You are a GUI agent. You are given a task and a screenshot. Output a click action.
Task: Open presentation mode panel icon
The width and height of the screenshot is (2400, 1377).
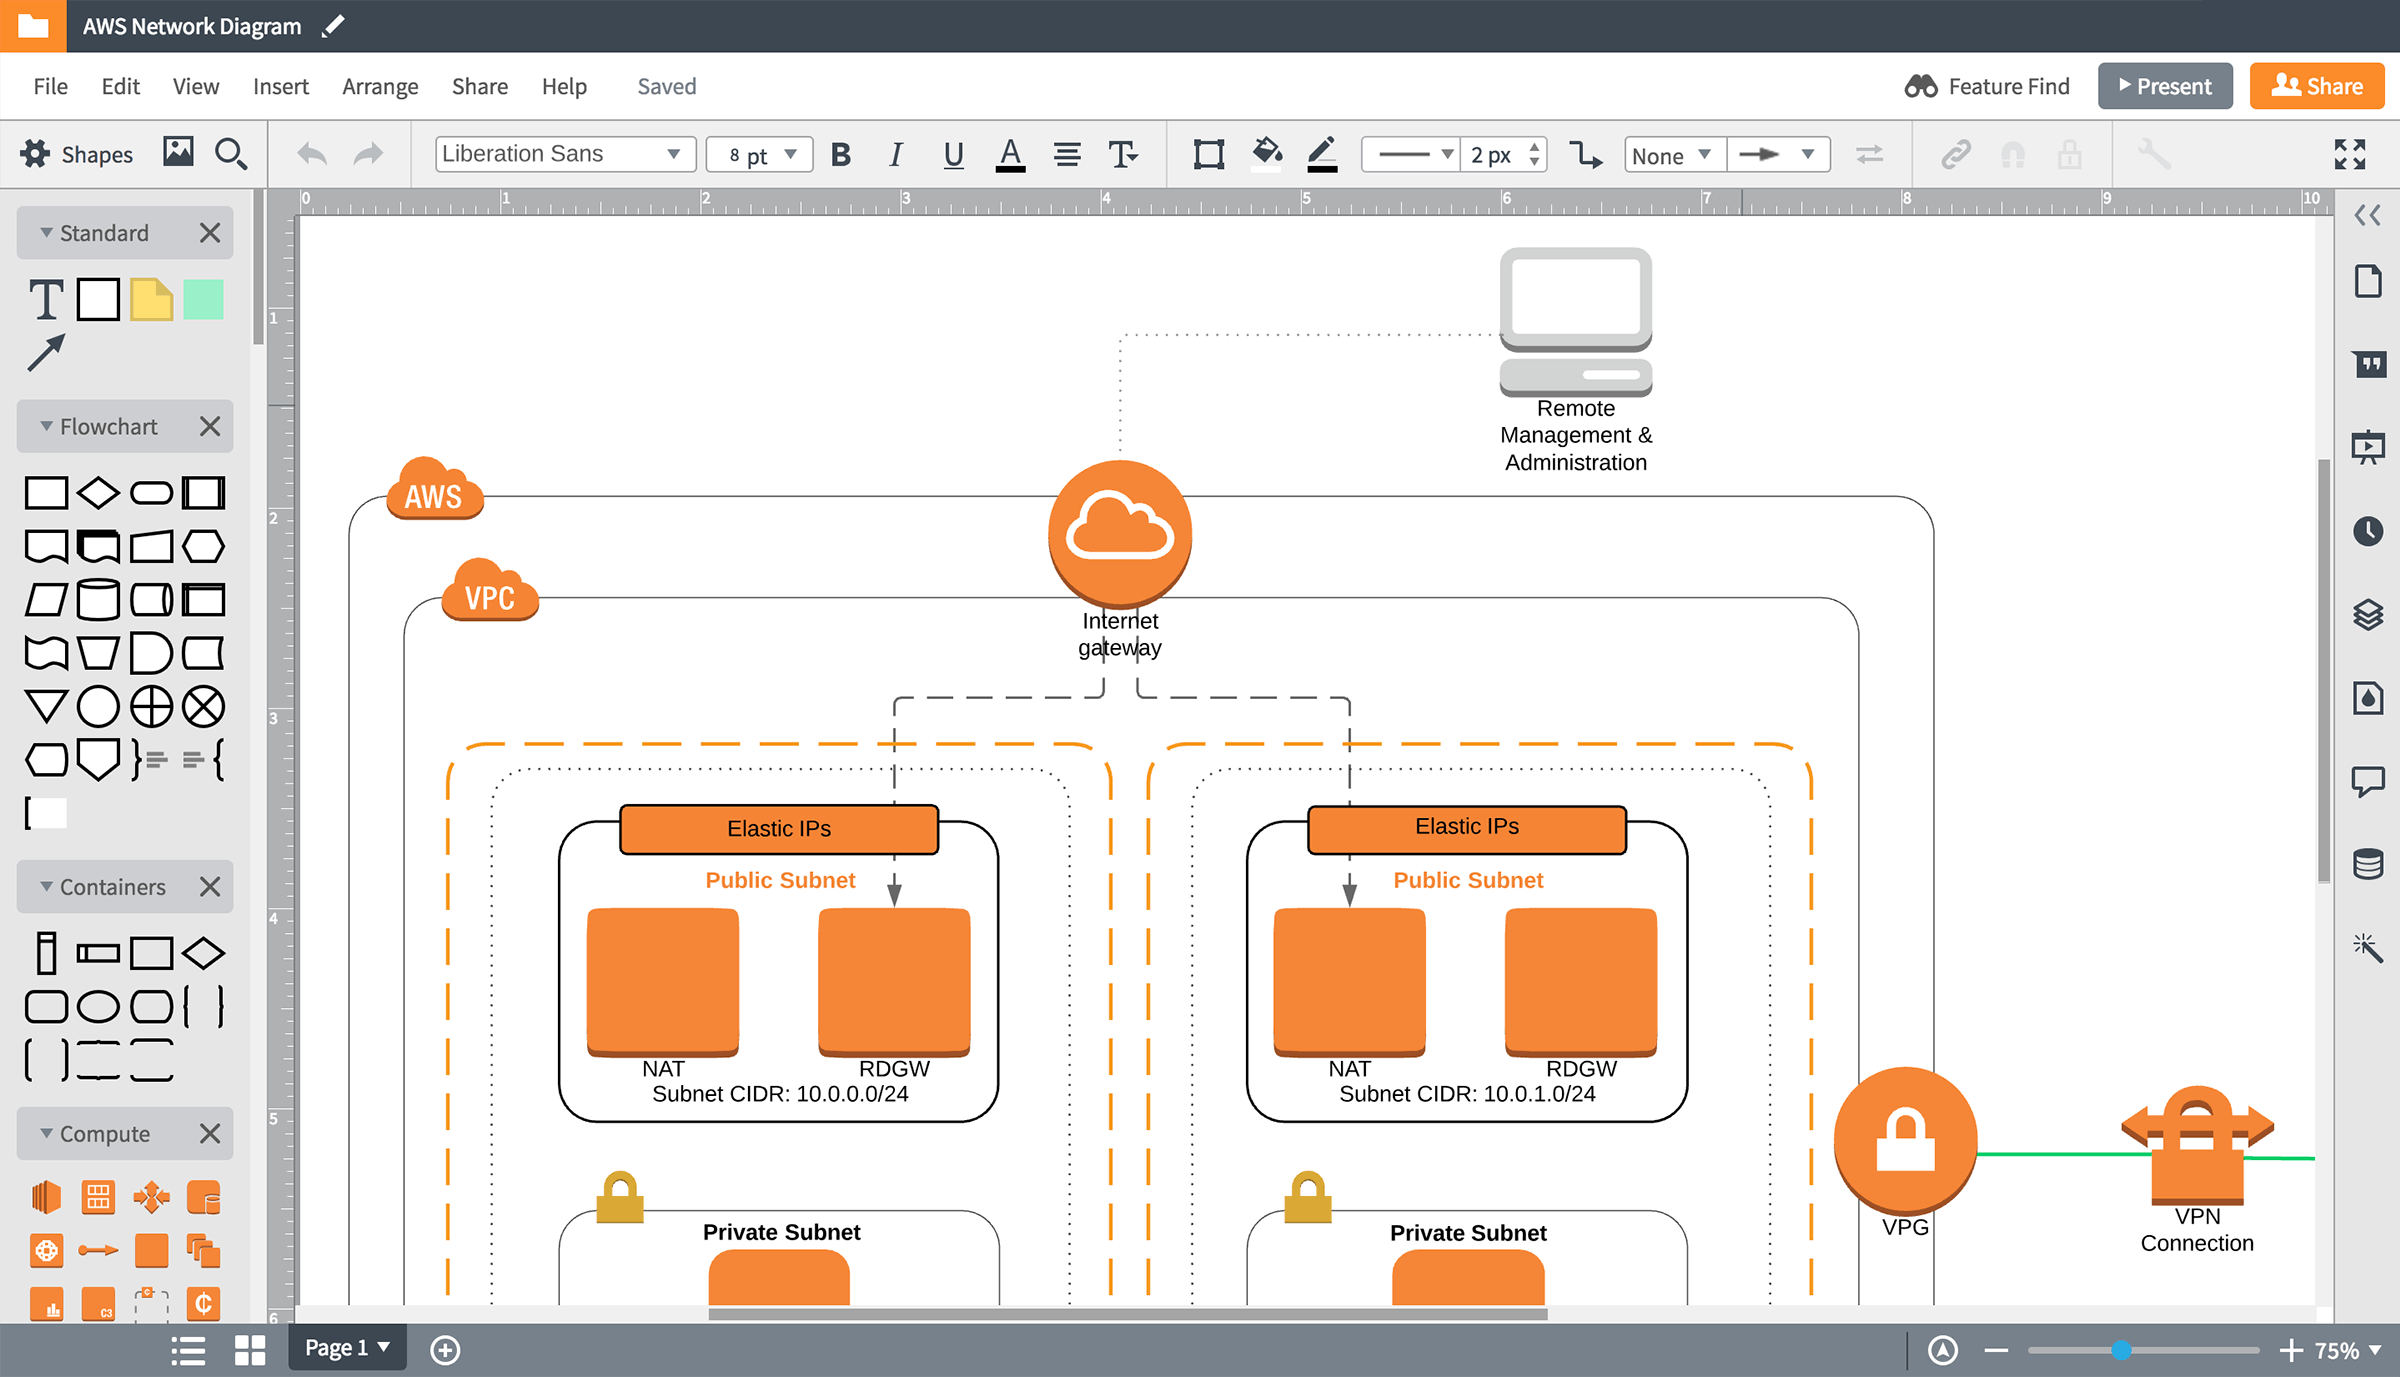click(x=2368, y=447)
